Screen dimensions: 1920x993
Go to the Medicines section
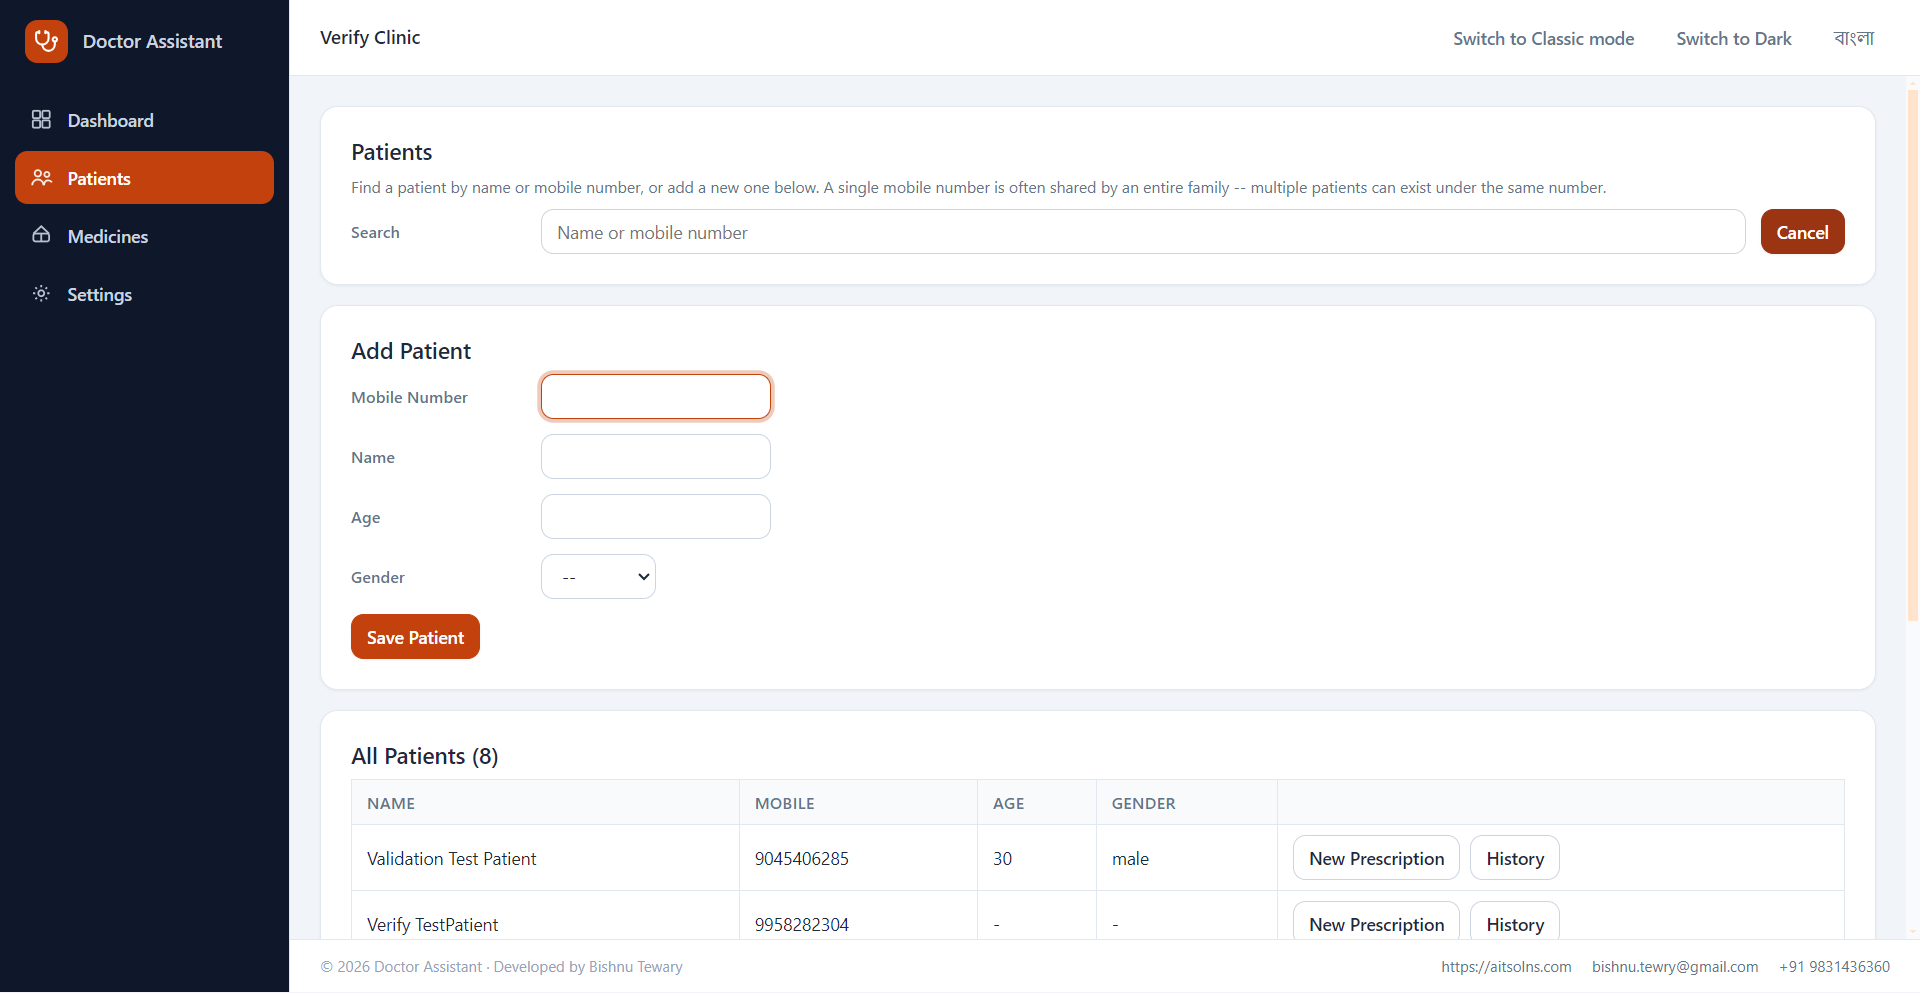144,236
